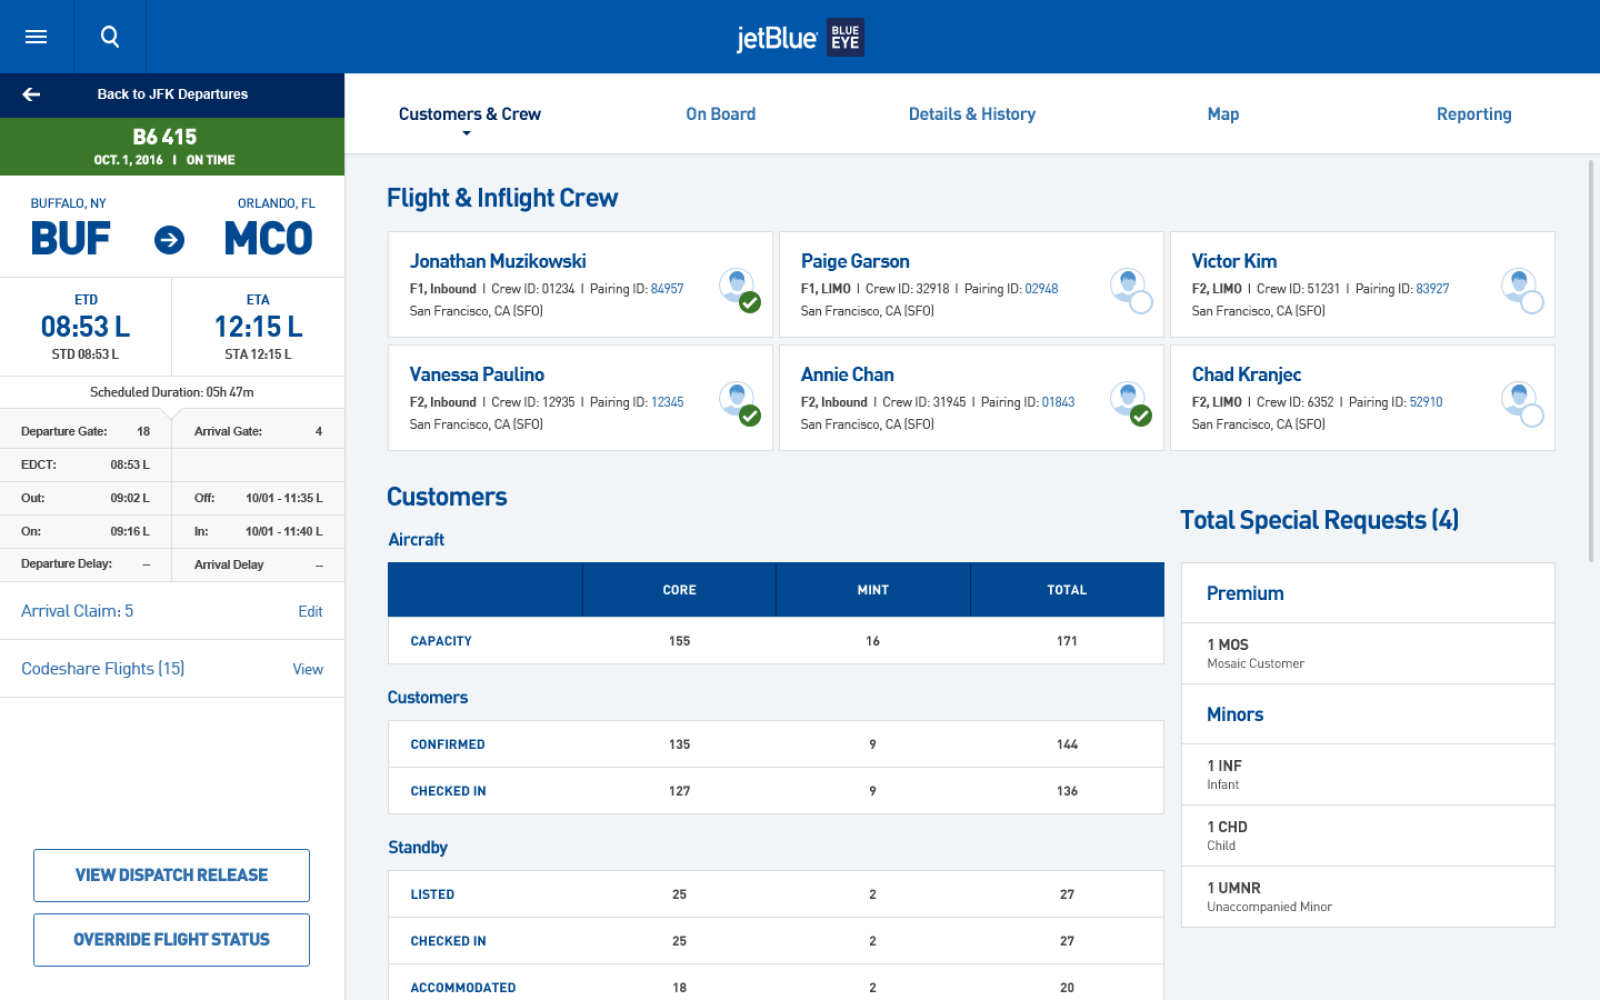Open the hamburger menu

(x=36, y=37)
